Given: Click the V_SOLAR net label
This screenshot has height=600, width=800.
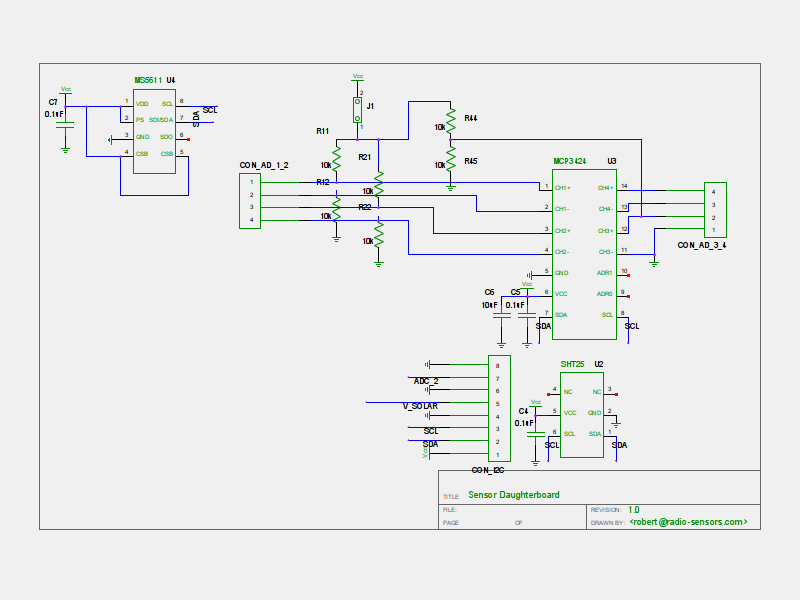Looking at the screenshot, I should click(x=420, y=407).
